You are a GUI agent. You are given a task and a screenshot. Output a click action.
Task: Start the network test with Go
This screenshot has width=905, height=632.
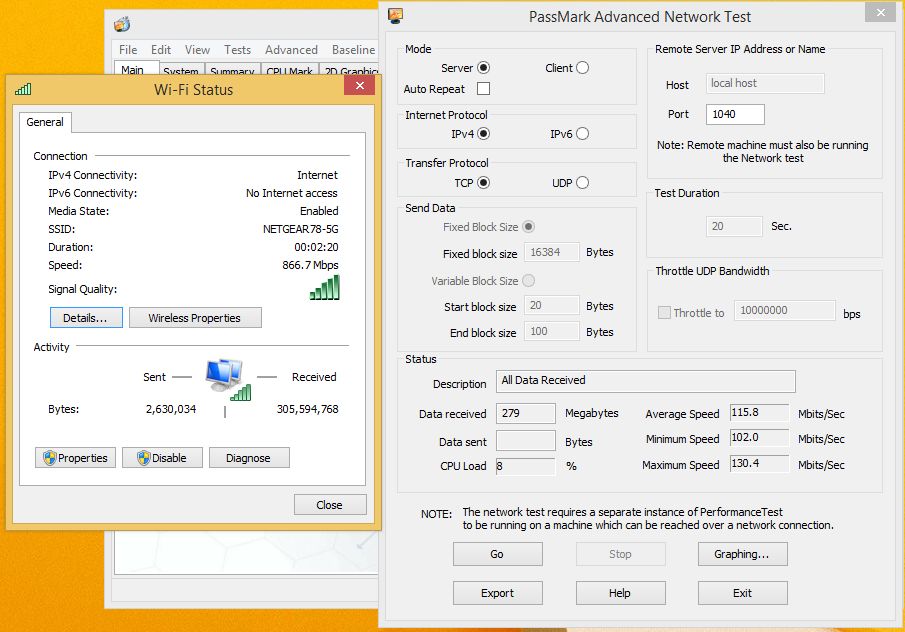tap(498, 554)
